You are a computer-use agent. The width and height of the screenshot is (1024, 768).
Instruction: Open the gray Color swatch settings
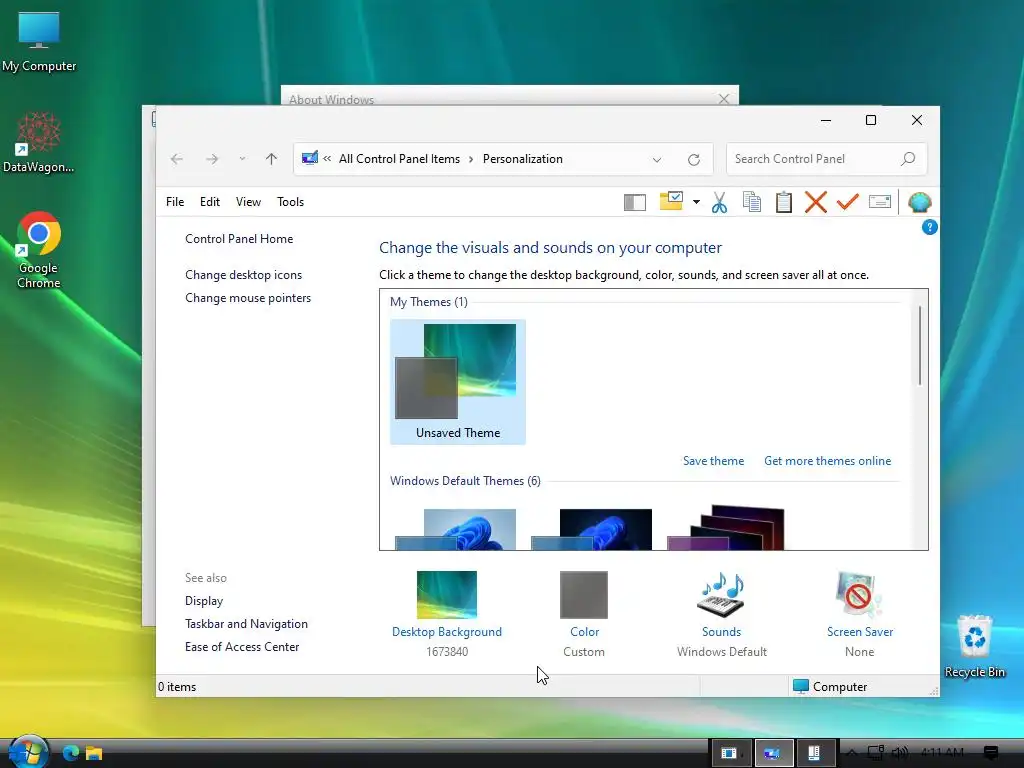coord(584,595)
